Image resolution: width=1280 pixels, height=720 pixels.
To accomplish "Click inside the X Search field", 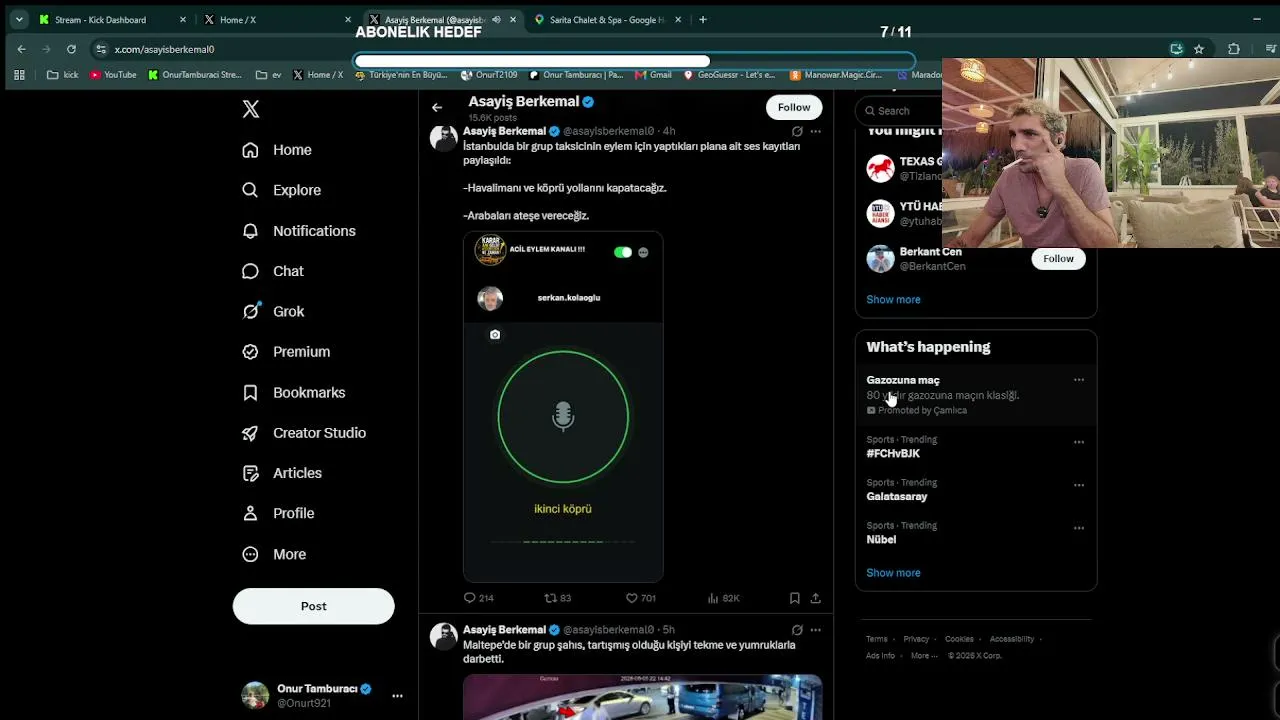I will pyautogui.click(x=900, y=111).
